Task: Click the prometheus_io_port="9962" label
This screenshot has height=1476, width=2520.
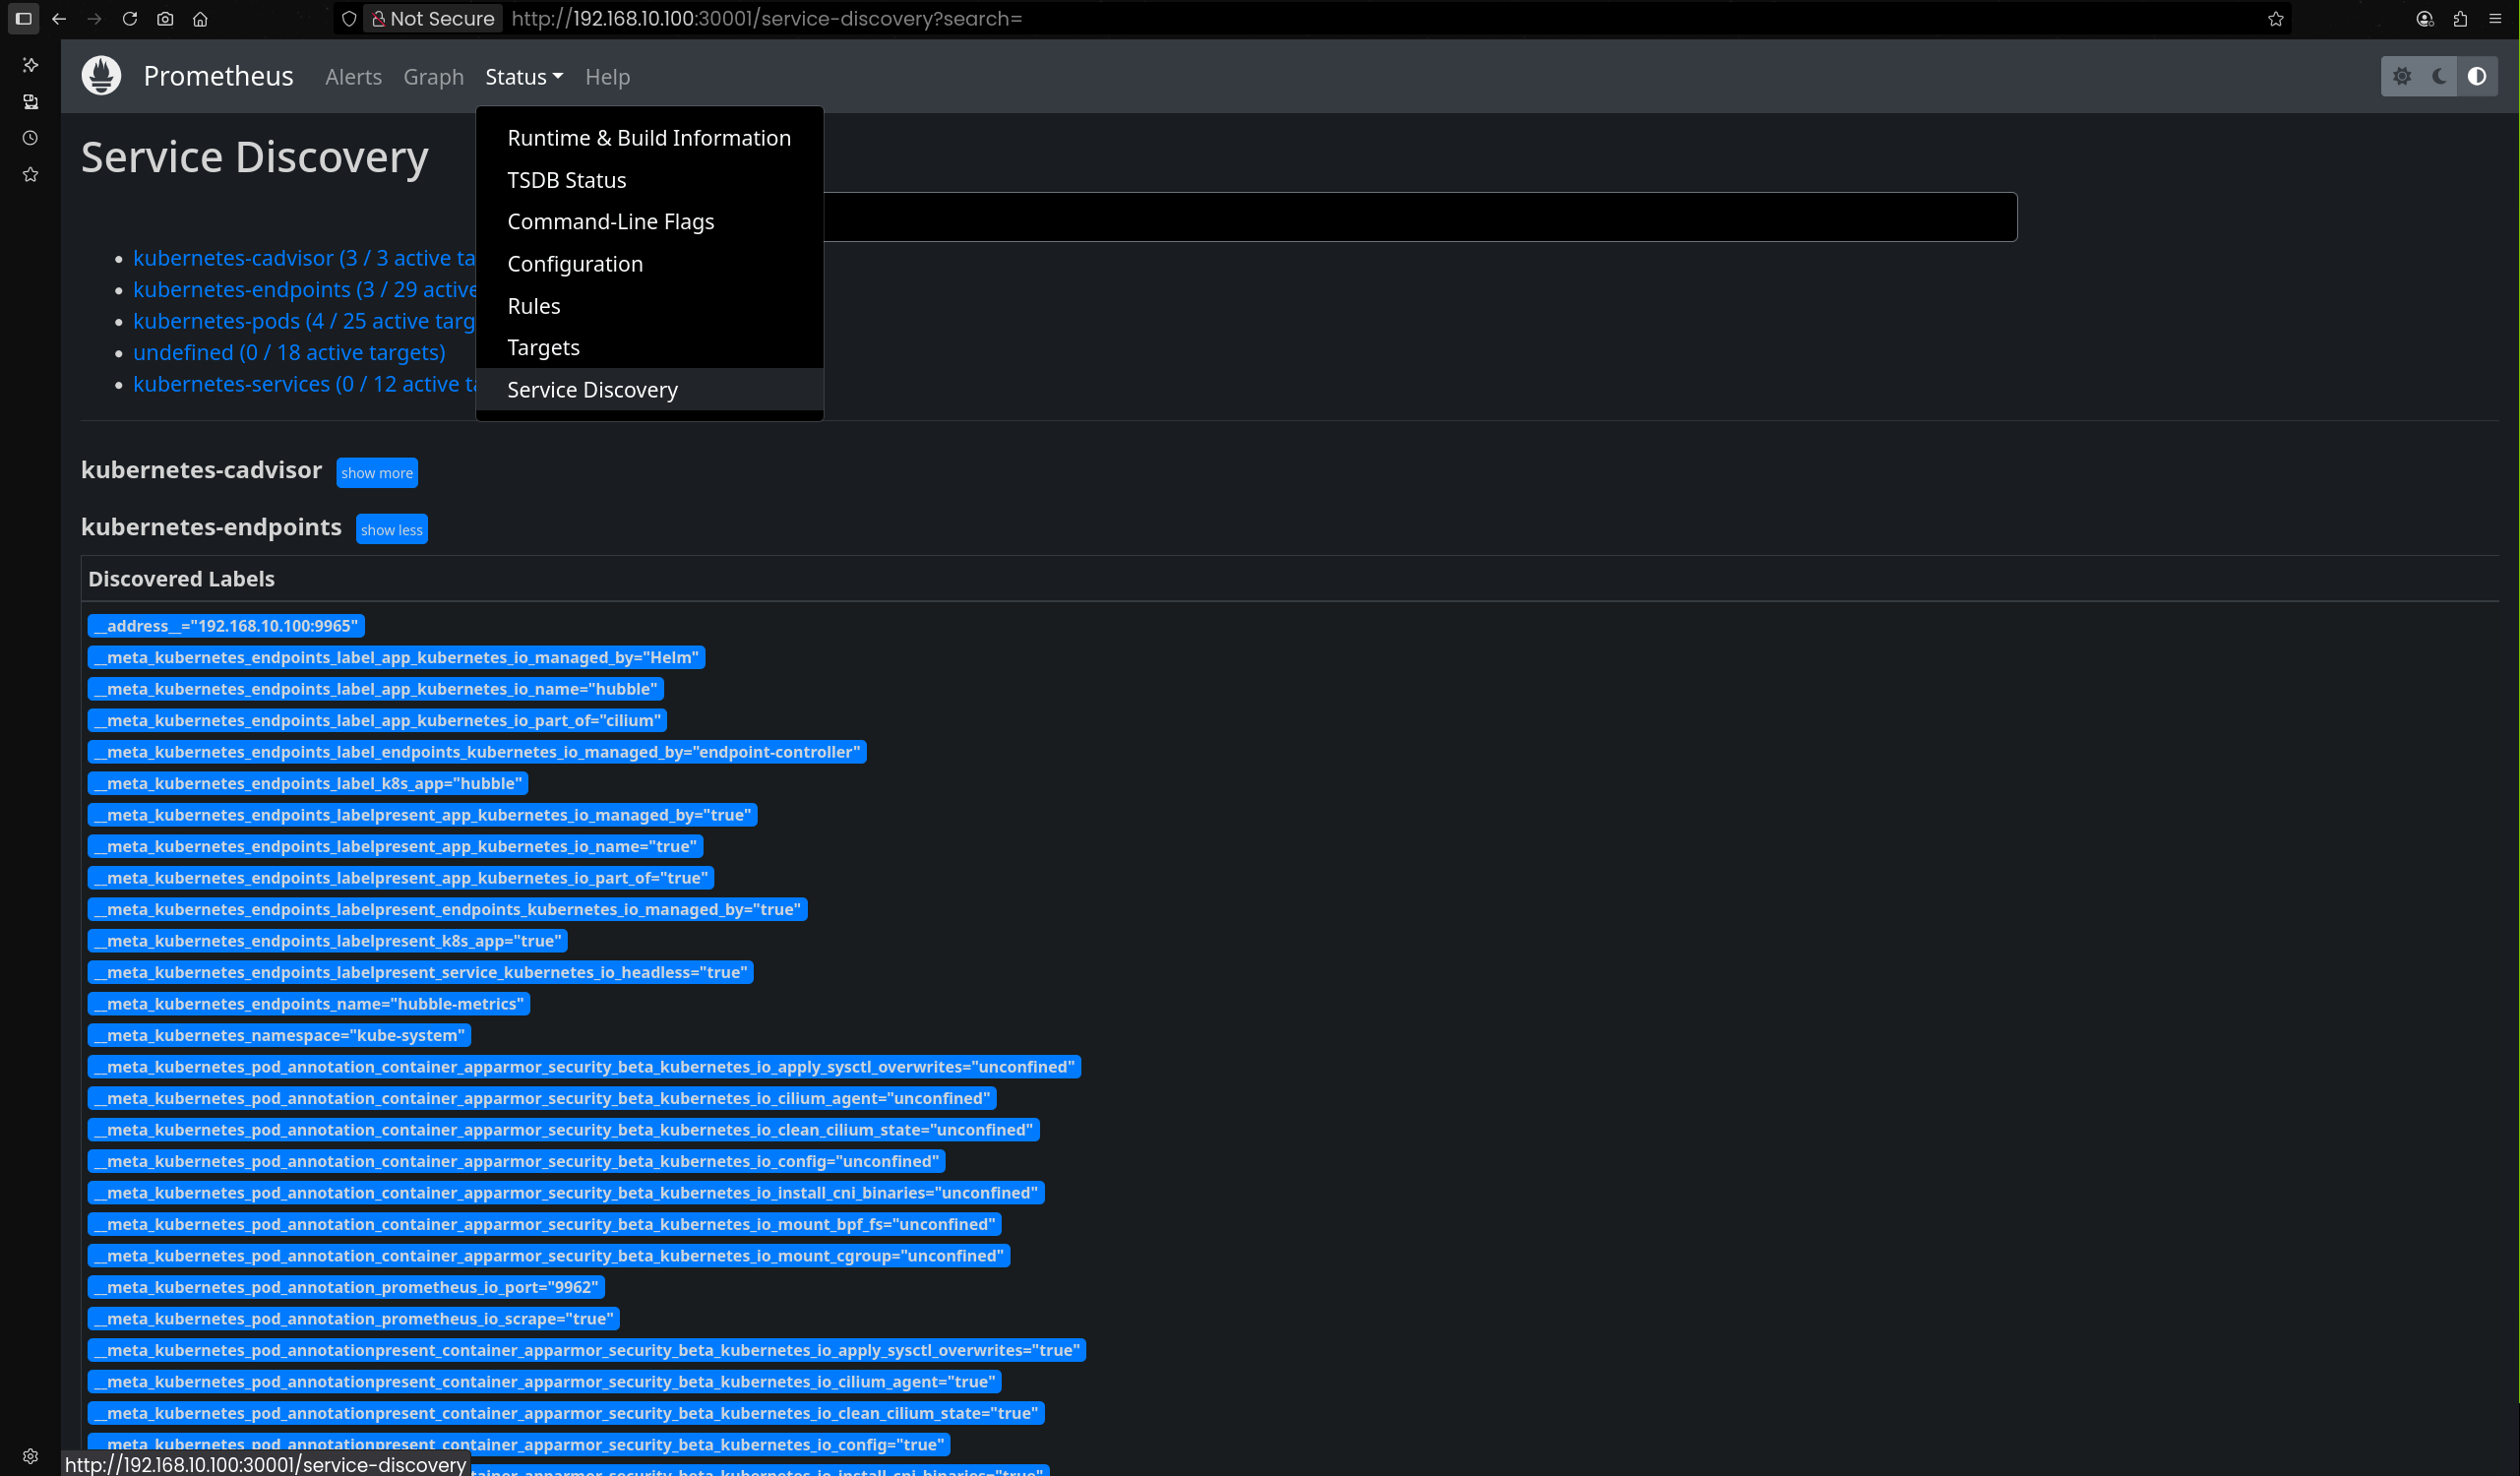Action: 346,1288
